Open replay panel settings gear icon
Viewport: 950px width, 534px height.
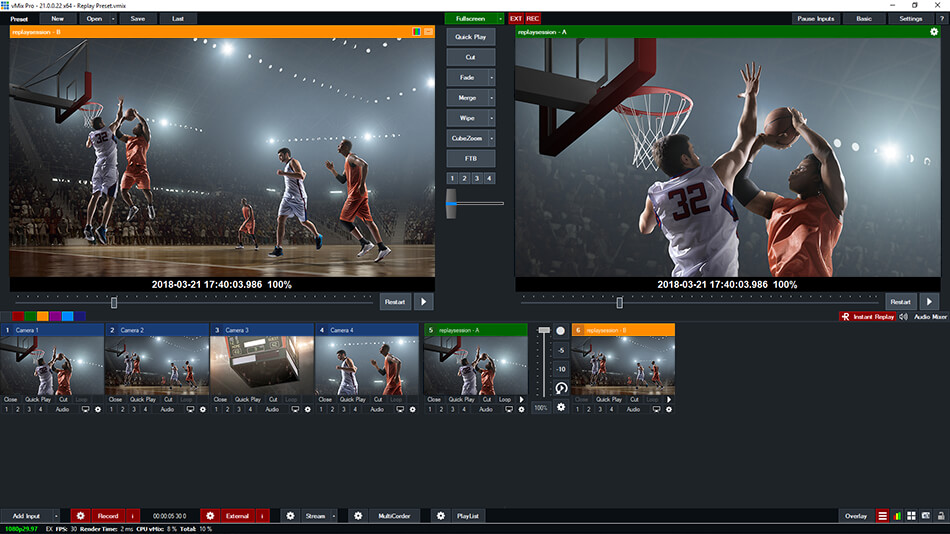pos(561,407)
